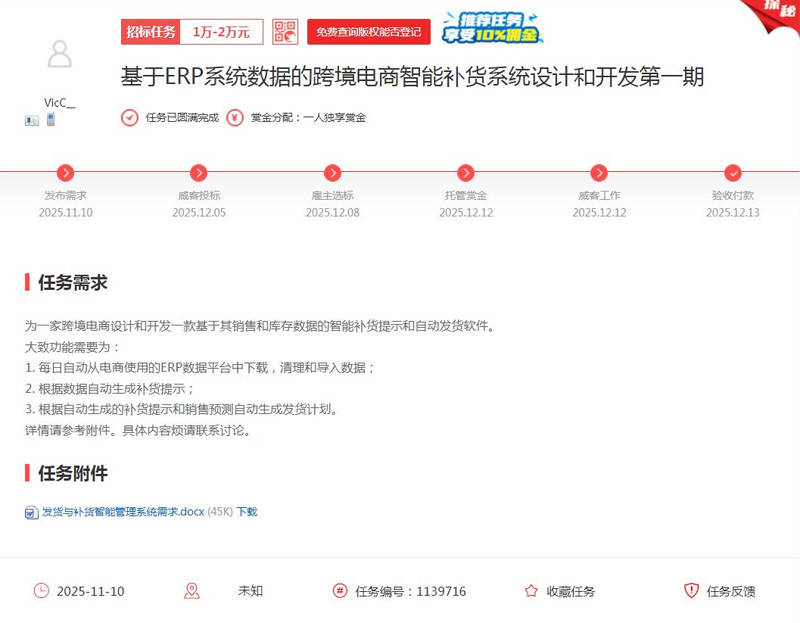Screen dimensions: 800x623
Task: Click the 未知 location pin icon
Action: [192, 591]
